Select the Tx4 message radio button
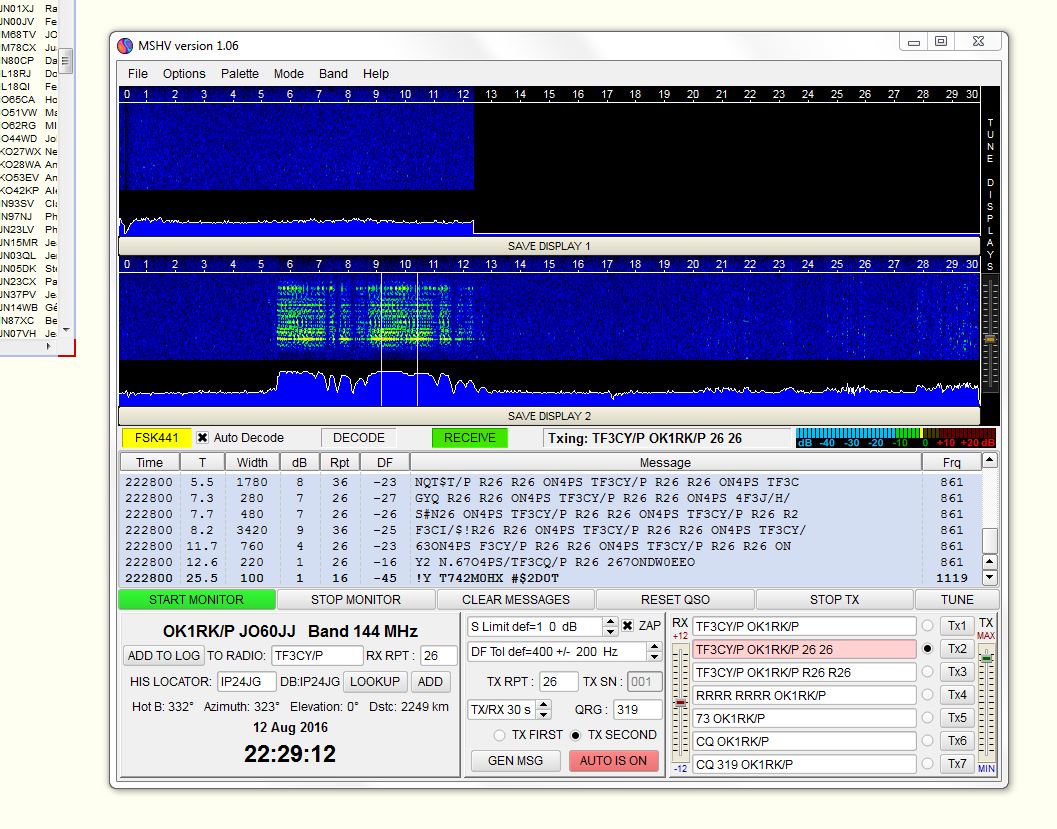The width and height of the screenshot is (1057, 829). coord(928,694)
